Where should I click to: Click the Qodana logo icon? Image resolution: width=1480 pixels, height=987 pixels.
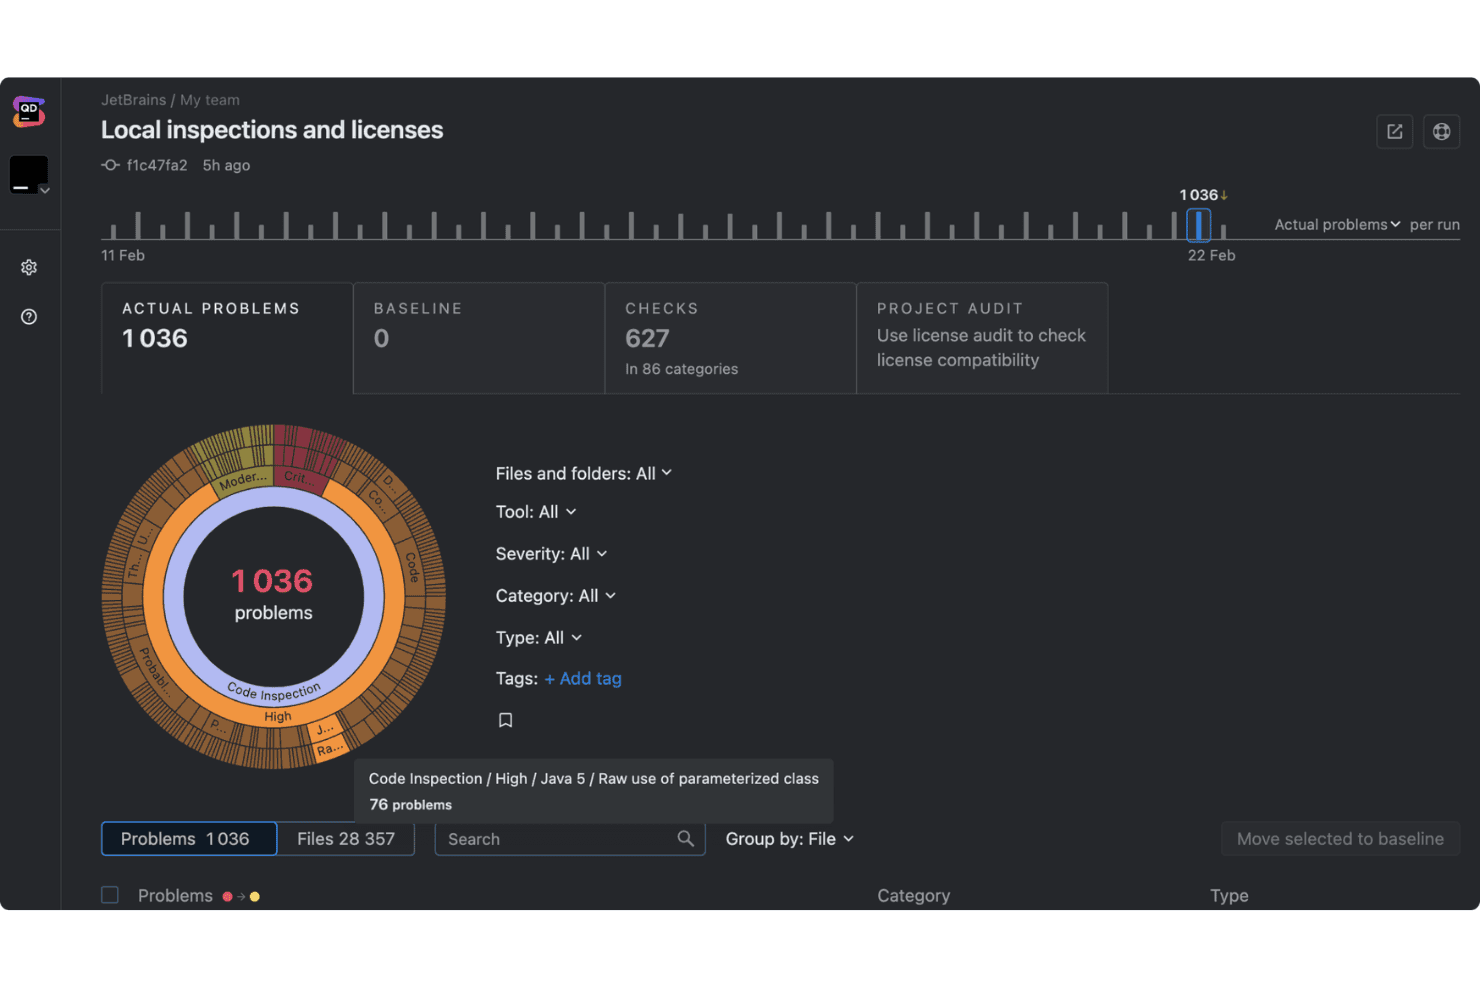[29, 111]
